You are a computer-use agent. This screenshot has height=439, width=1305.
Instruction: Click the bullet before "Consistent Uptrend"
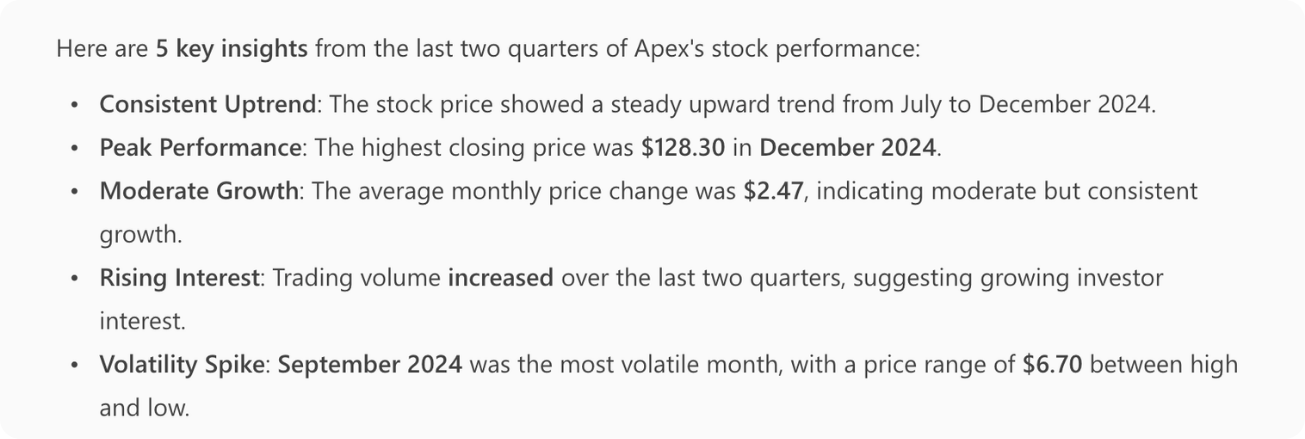point(73,105)
